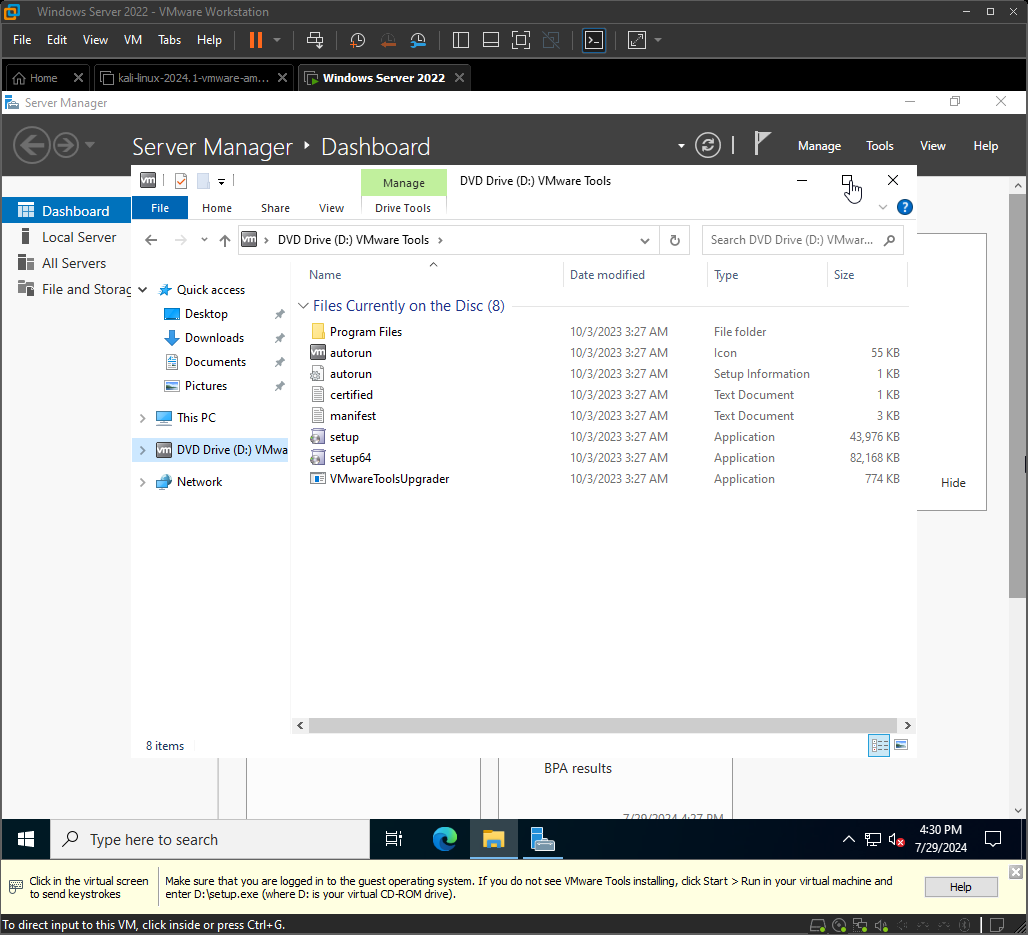Open the stretch guest options dropdown arrow
This screenshot has height=935, width=1028.
pyautogui.click(x=658, y=40)
